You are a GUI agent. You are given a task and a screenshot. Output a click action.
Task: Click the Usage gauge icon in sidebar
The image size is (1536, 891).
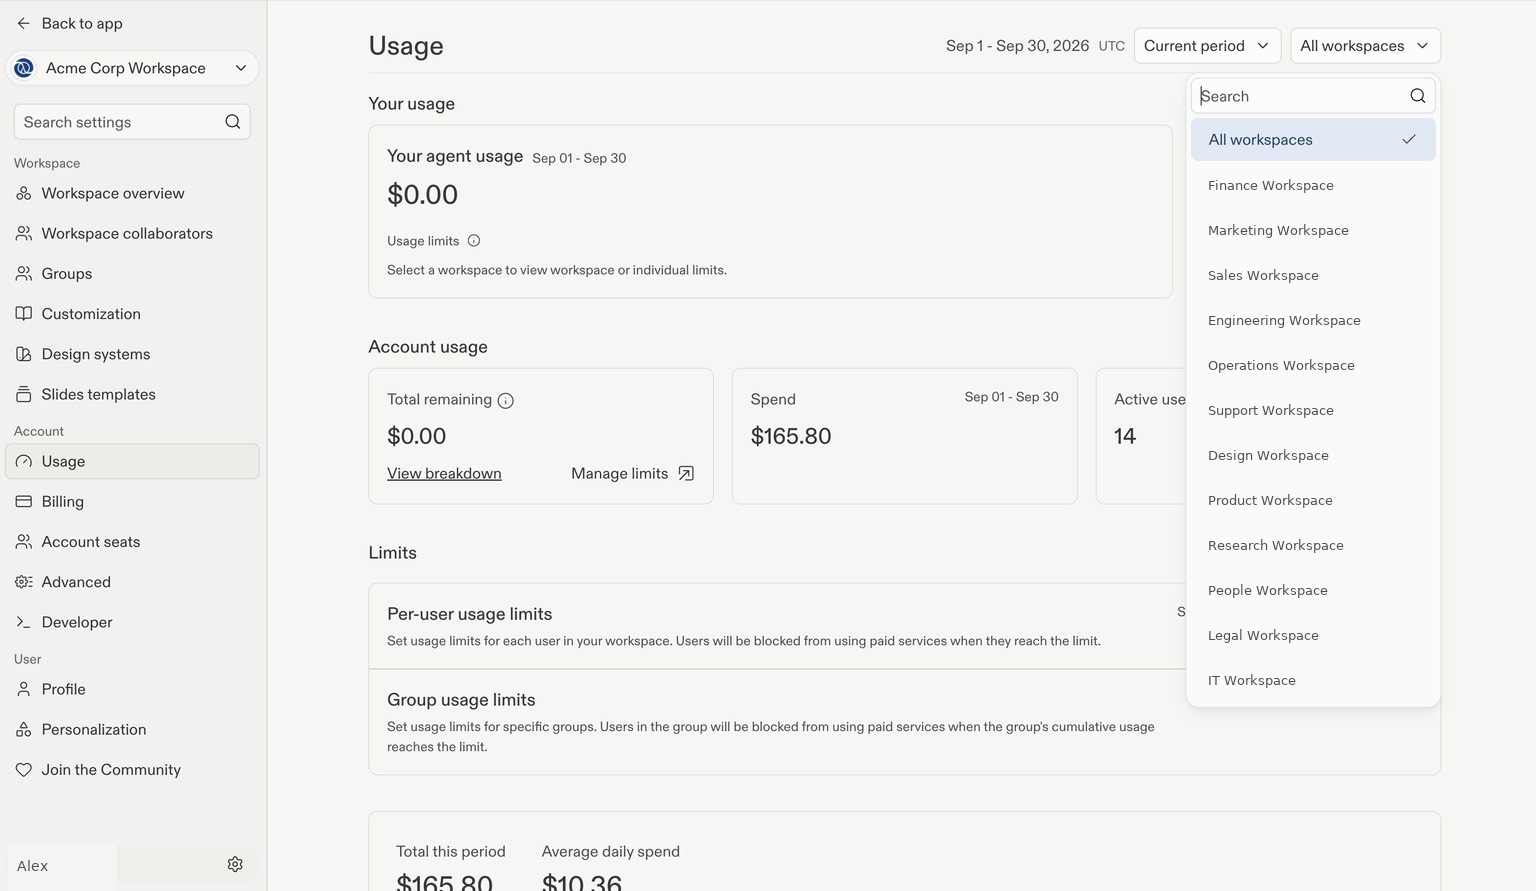[x=24, y=461]
